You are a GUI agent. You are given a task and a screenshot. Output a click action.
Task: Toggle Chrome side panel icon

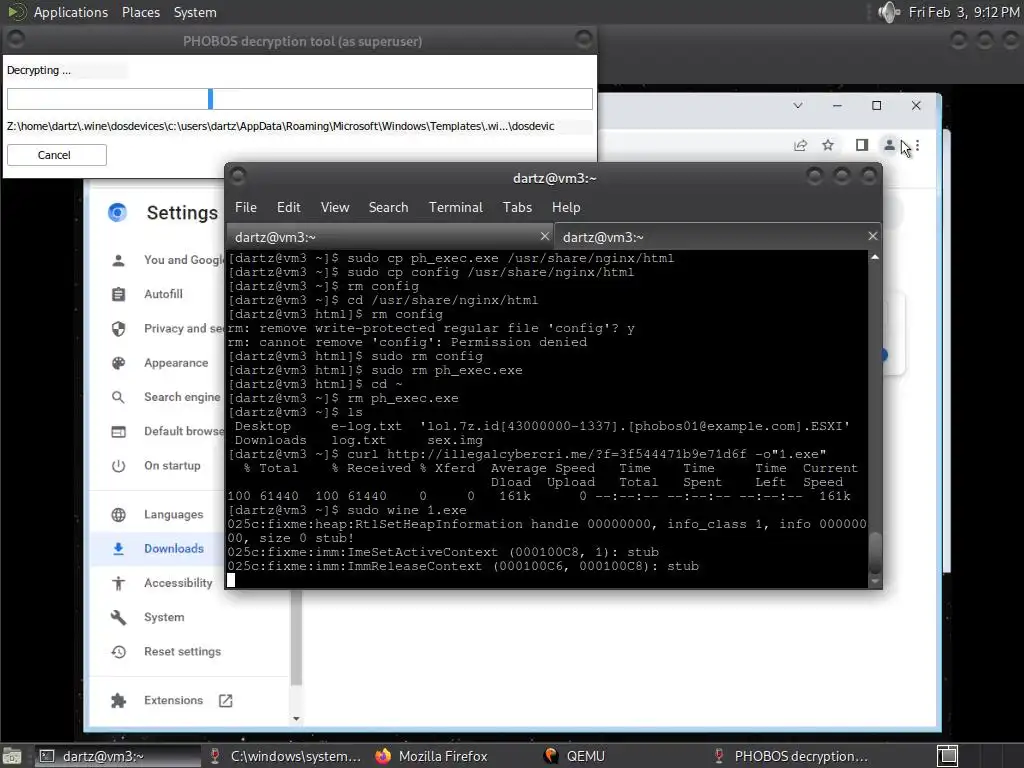[862, 145]
